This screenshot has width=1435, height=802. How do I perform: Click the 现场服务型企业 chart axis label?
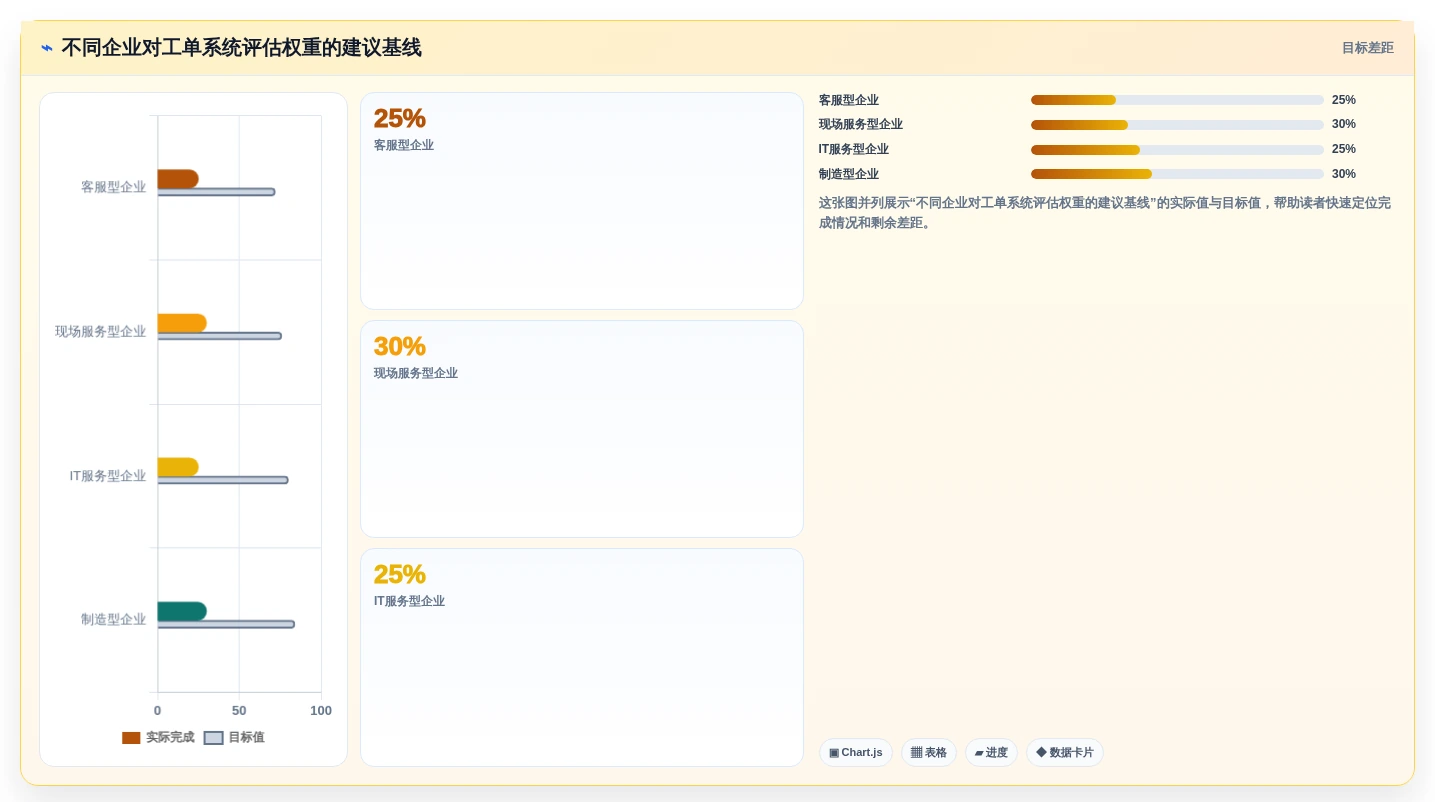[x=100, y=331]
